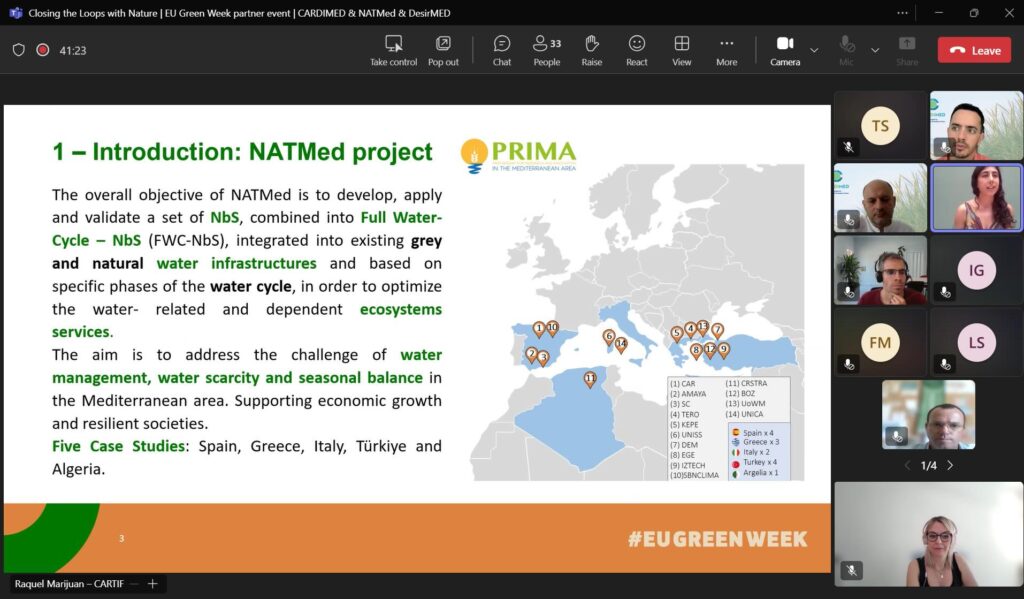Select the IG participant tile
The width and height of the screenshot is (1024, 599).
[976, 270]
